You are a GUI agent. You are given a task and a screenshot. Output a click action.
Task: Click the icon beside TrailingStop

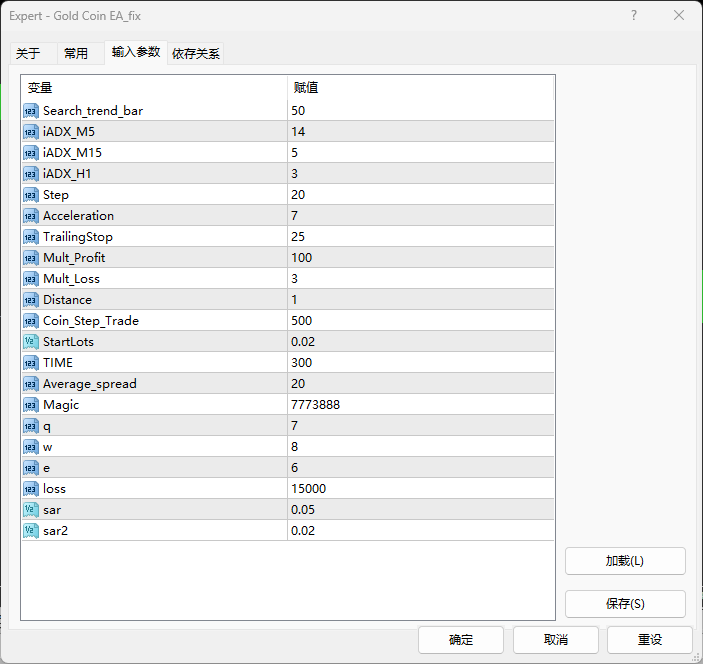pyautogui.click(x=31, y=237)
